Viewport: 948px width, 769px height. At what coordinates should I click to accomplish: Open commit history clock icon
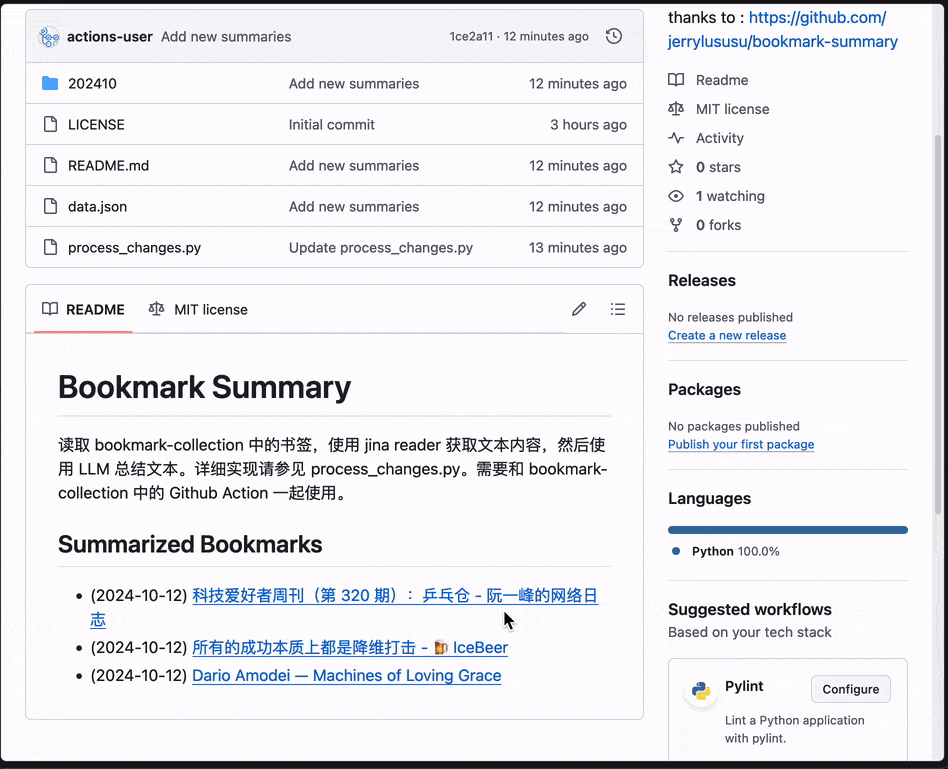pyautogui.click(x=614, y=36)
